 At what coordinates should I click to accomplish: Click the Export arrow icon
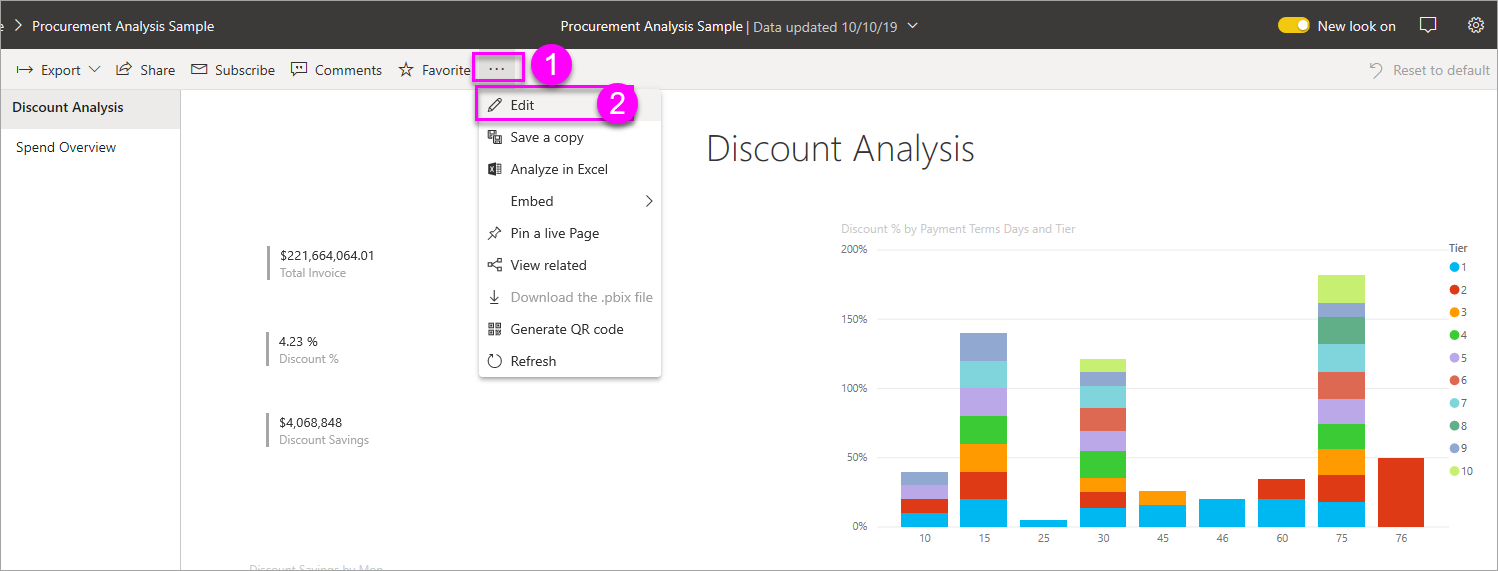[26, 70]
